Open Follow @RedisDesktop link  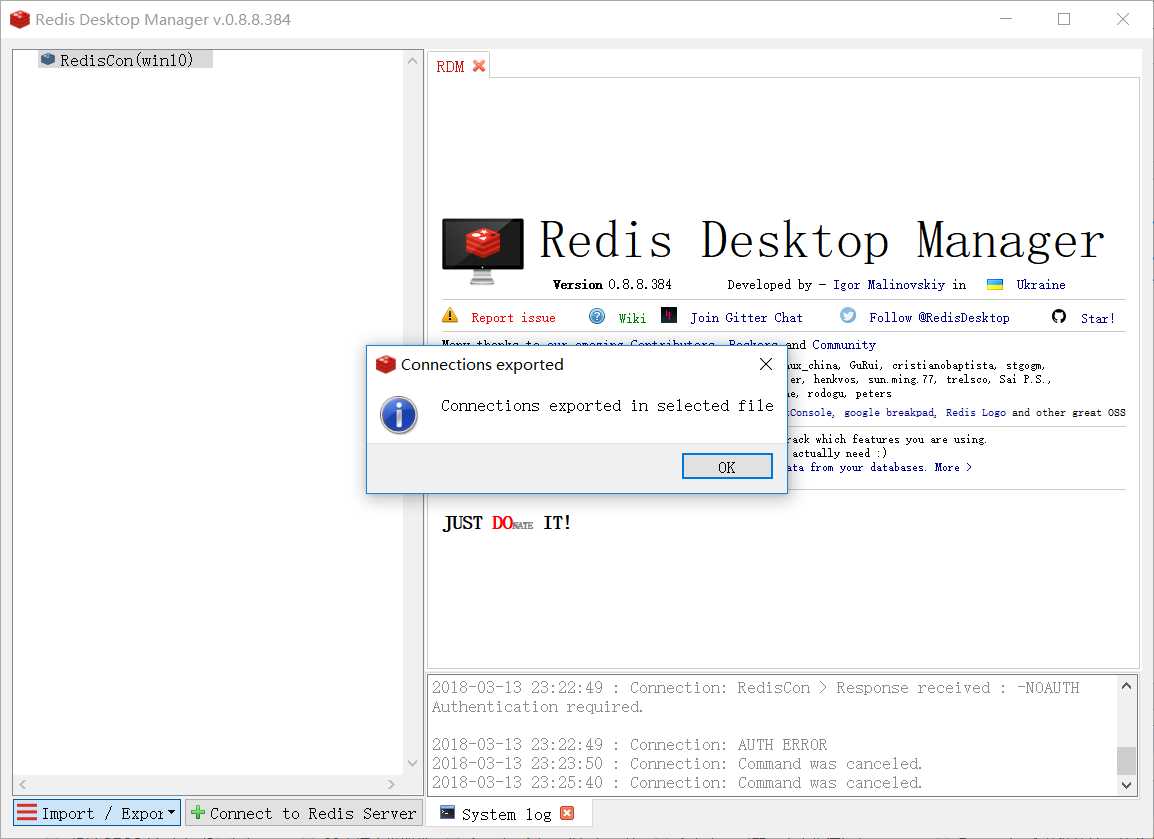(x=939, y=318)
